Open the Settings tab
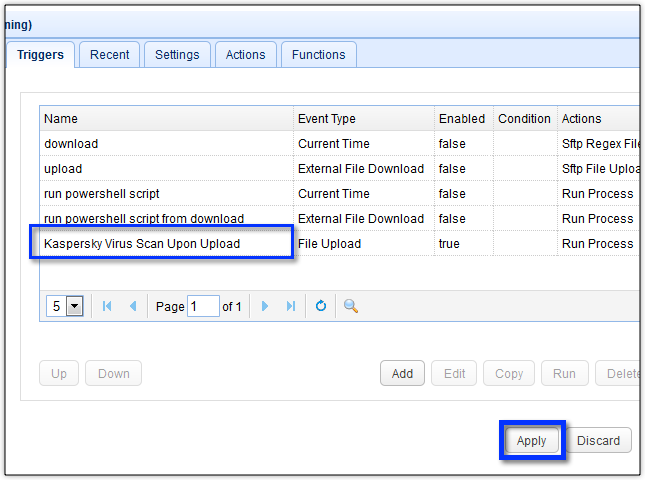645x480 pixels. click(x=177, y=55)
